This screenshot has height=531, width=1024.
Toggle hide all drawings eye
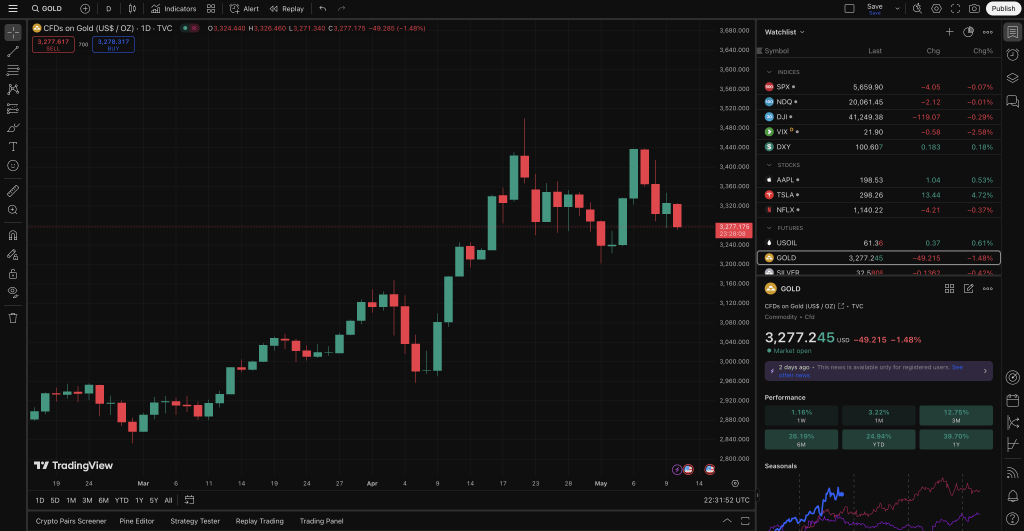(13, 292)
